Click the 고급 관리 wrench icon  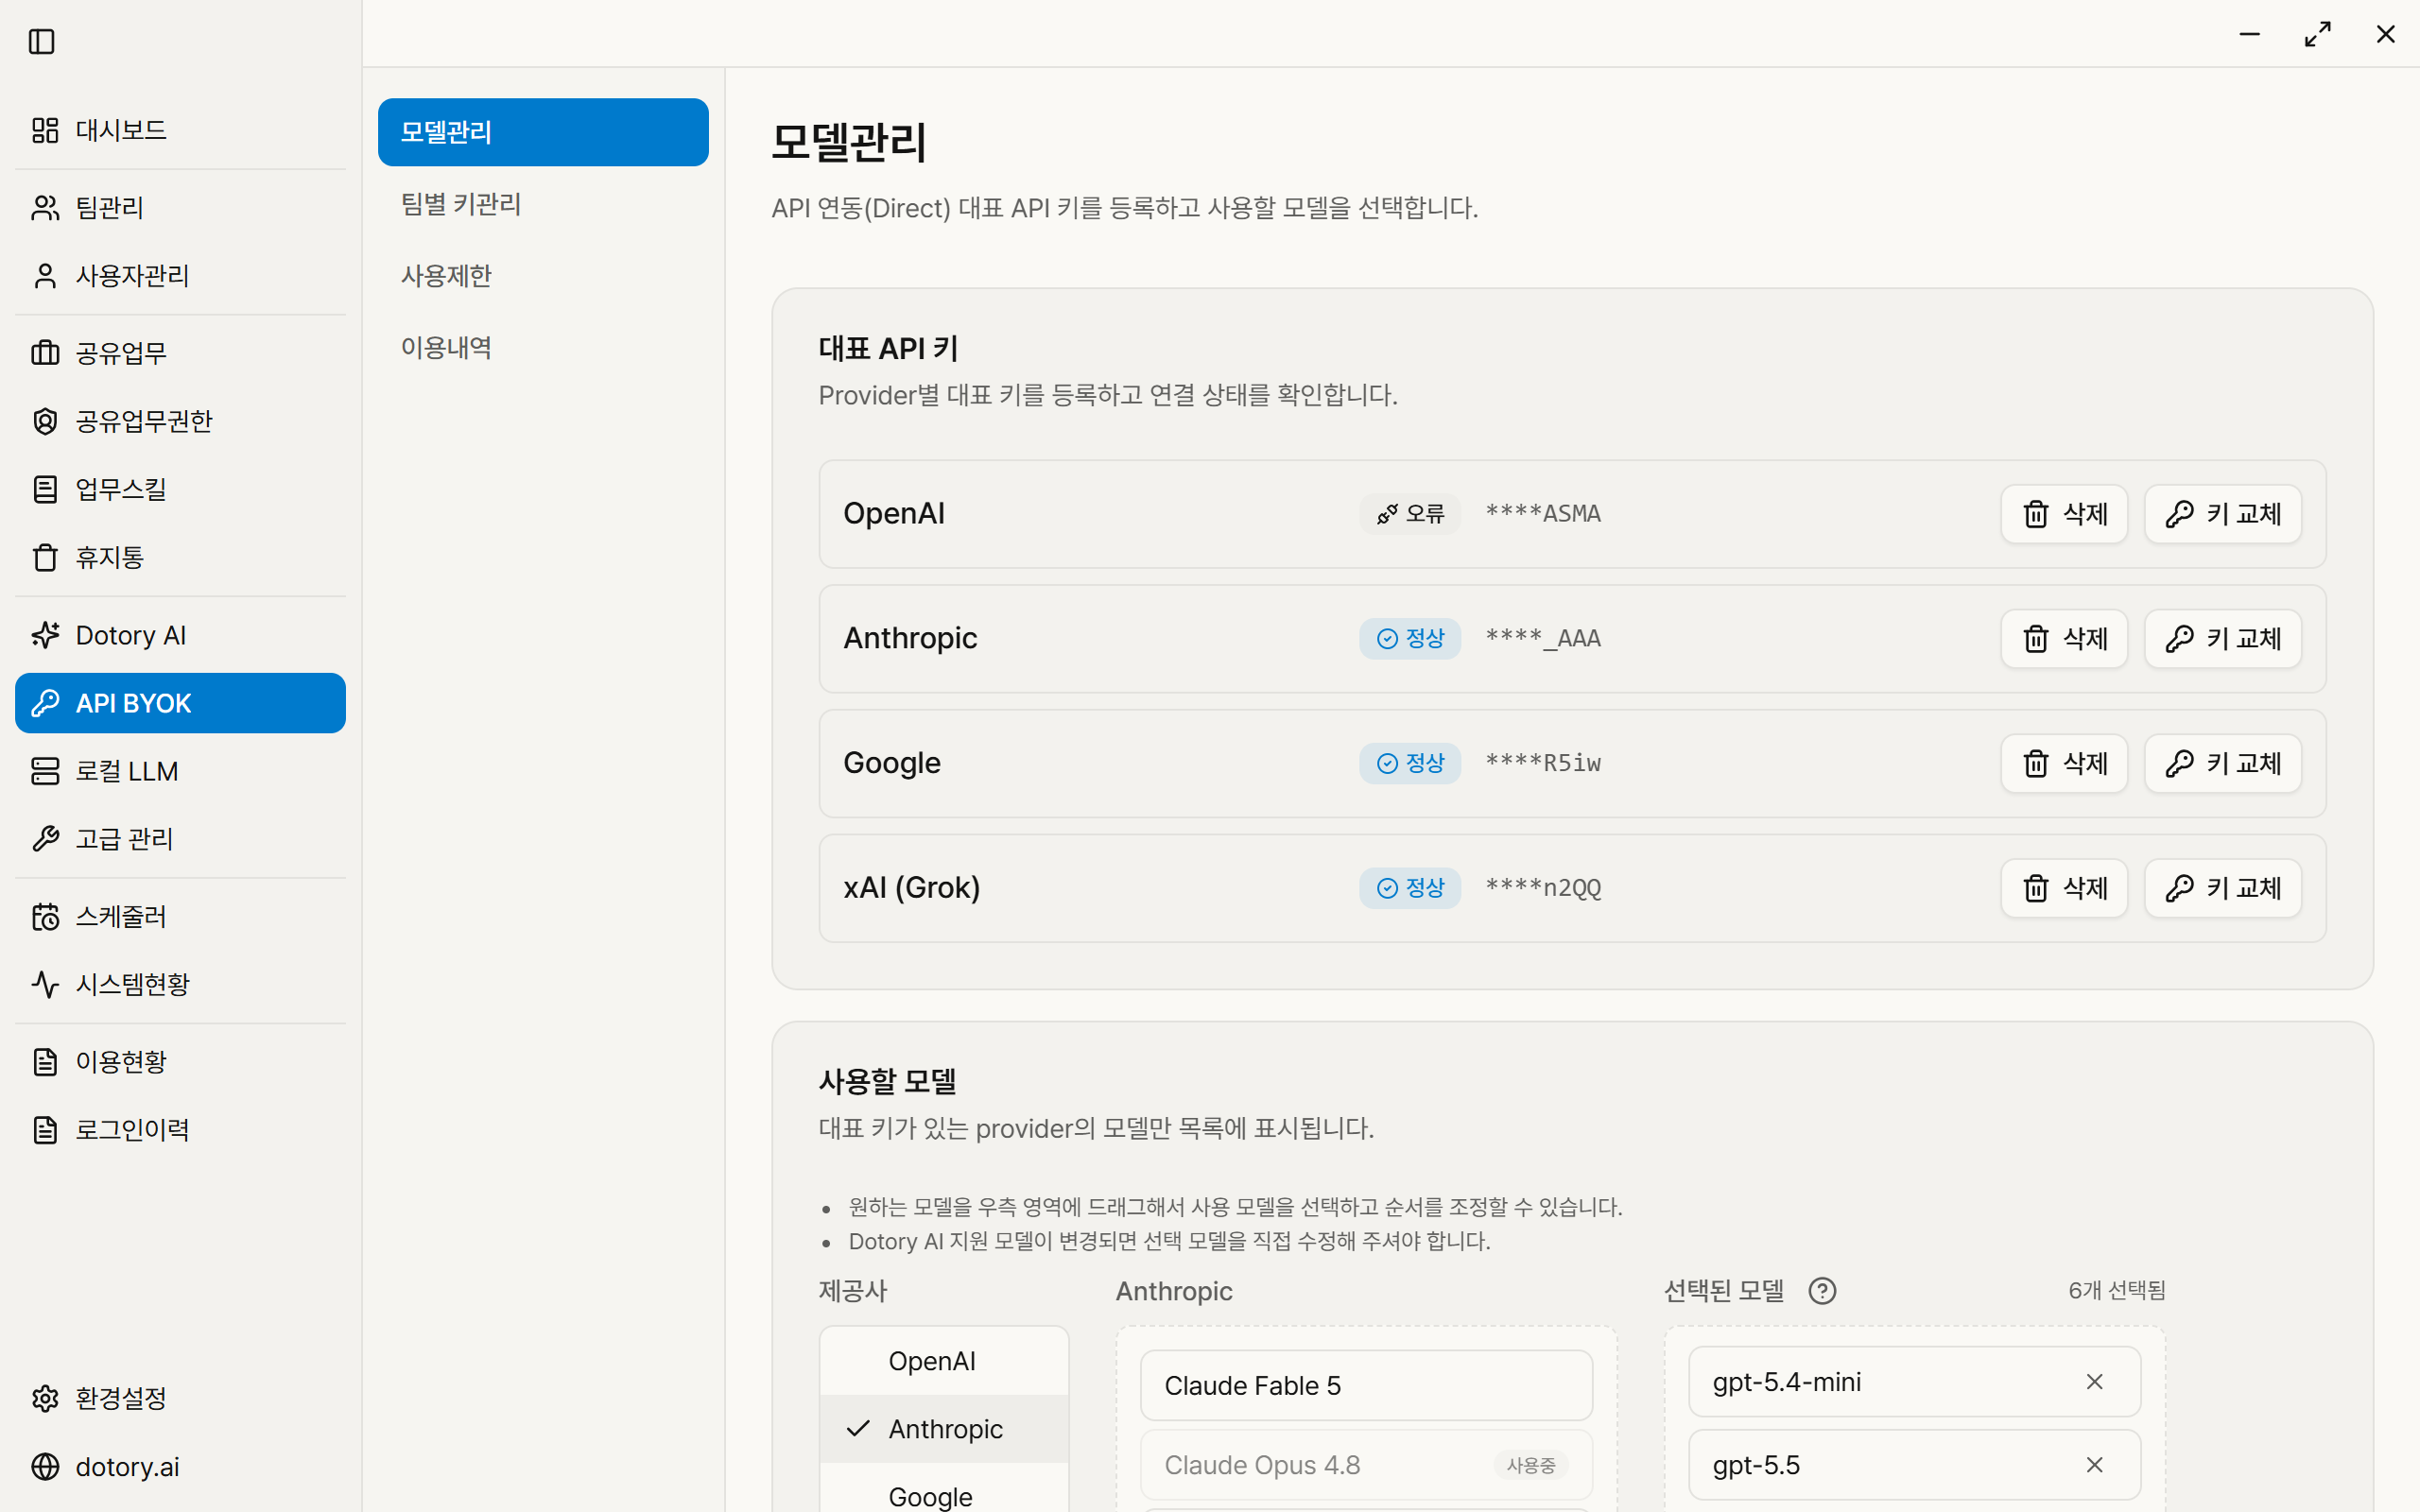pos(45,838)
